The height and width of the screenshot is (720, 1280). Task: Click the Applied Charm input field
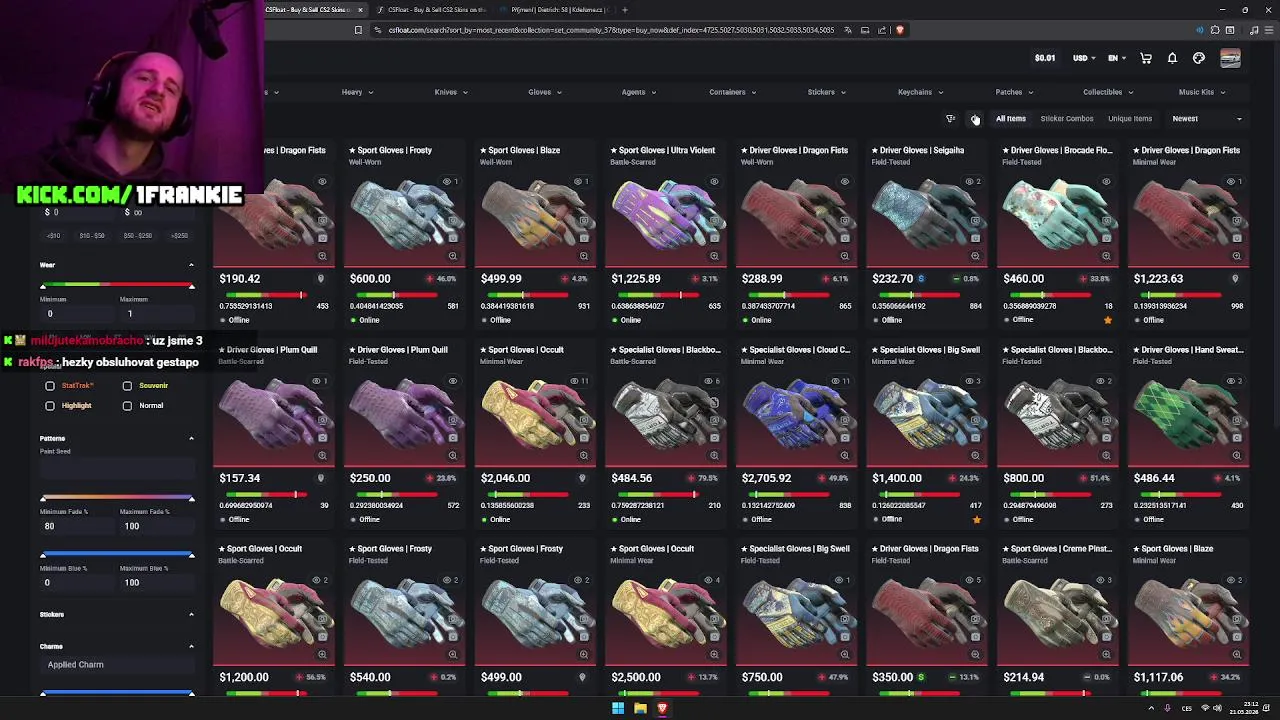pos(117,665)
